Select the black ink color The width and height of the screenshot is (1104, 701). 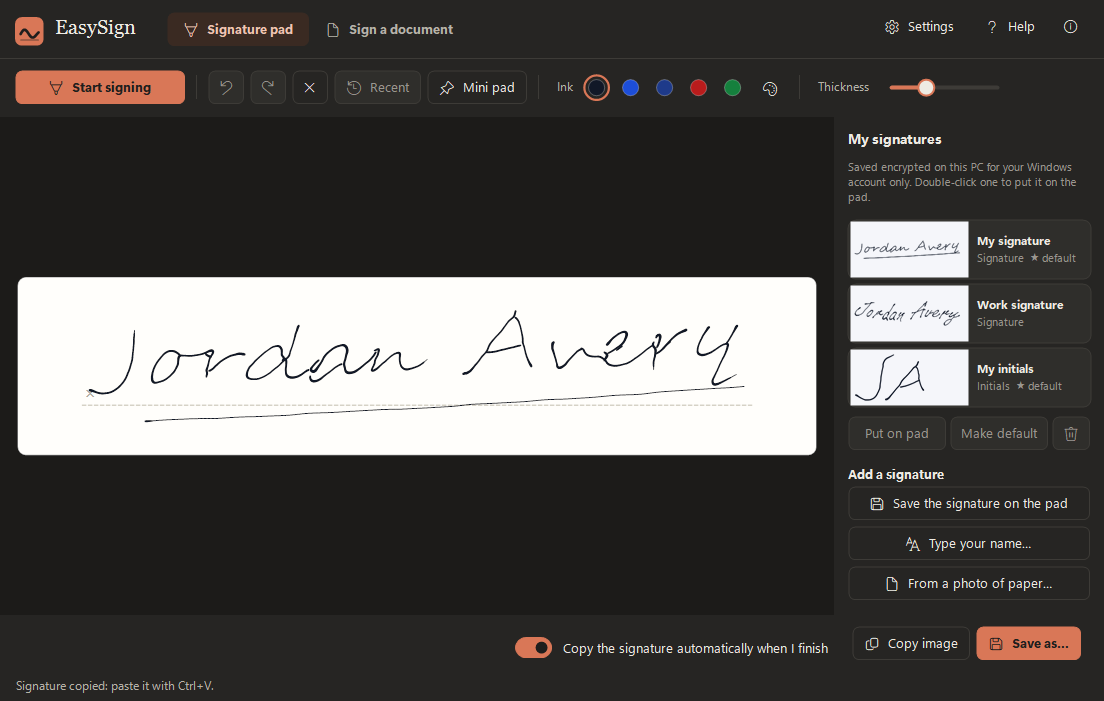pyautogui.click(x=596, y=87)
